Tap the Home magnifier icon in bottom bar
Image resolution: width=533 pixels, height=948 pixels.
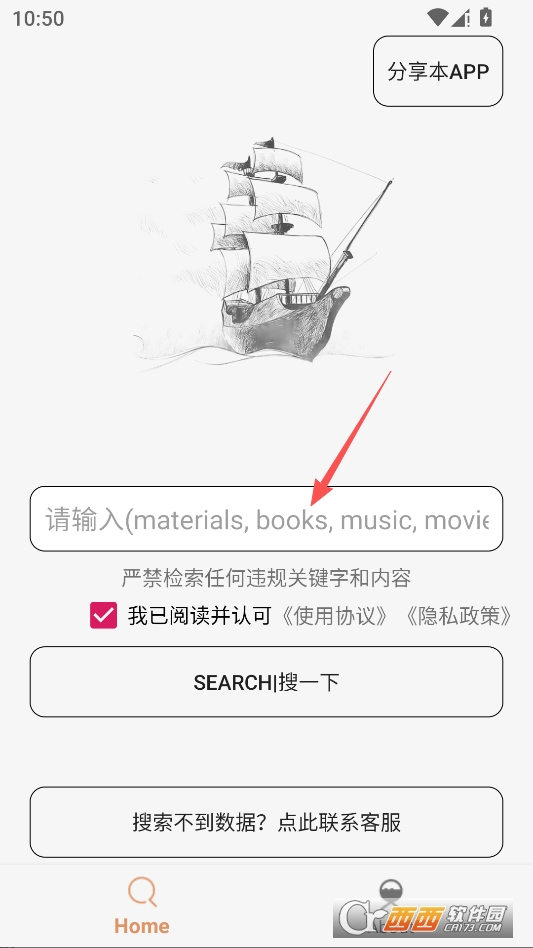142,892
